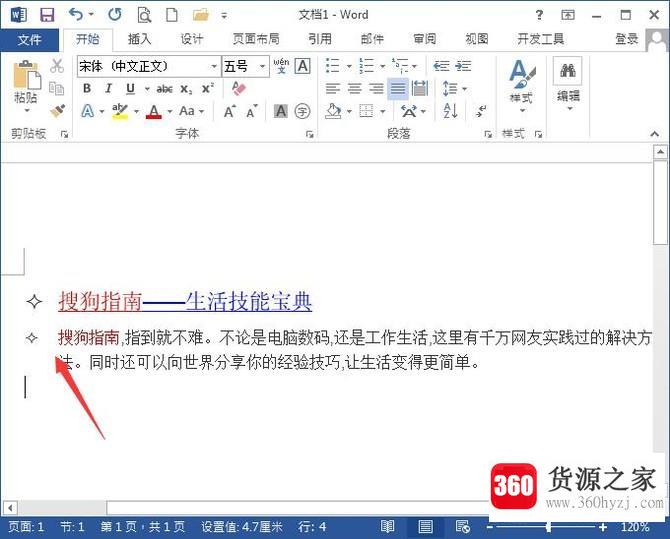Image resolution: width=670 pixels, height=539 pixels.
Task: Switch to Read Mode view in the status bar
Action: (387, 527)
